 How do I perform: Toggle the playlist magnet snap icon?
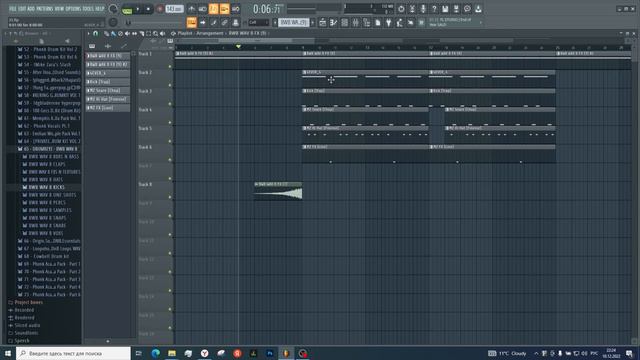pos(96,33)
